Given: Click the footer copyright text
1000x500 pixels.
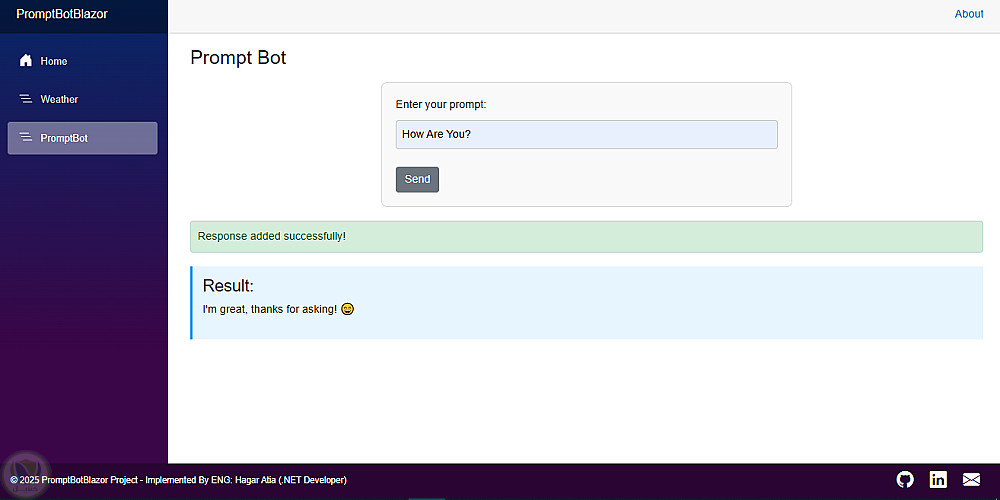Looking at the screenshot, I should click(179, 480).
